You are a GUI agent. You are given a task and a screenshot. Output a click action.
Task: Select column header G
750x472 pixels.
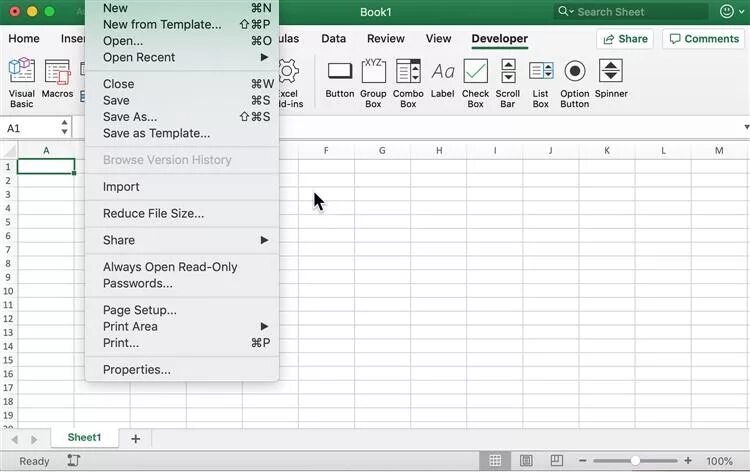coord(382,151)
